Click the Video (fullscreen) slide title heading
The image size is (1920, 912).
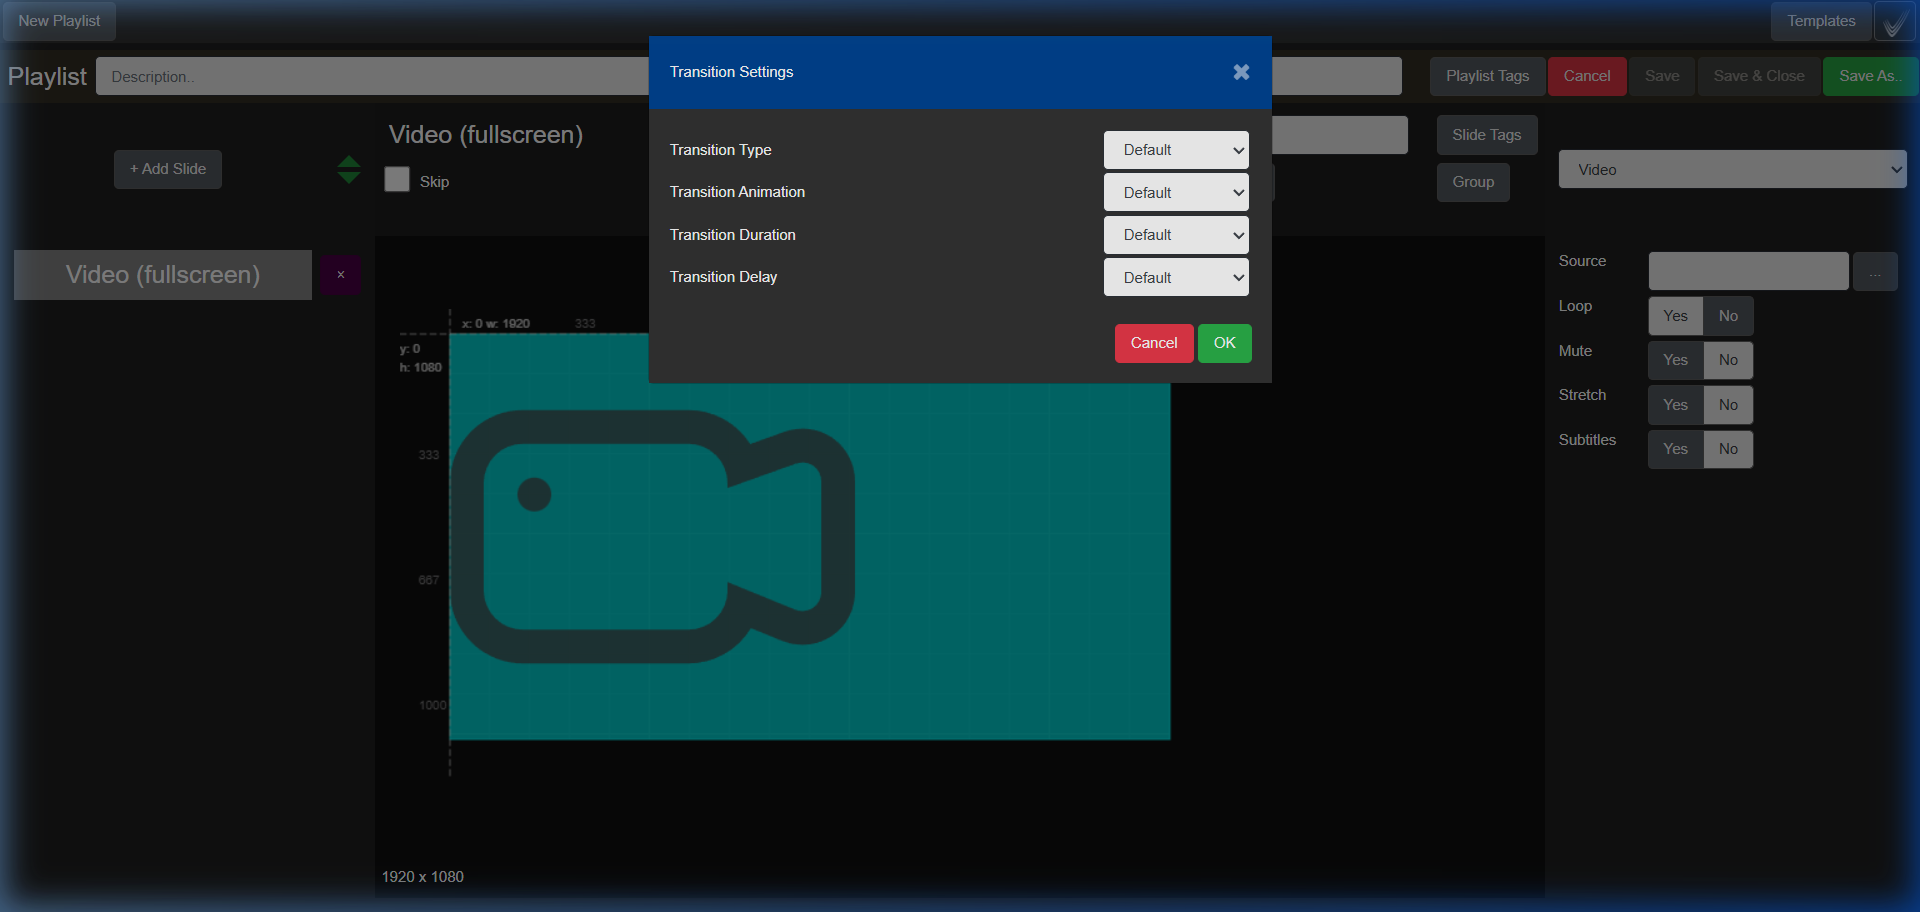pyautogui.click(x=486, y=134)
